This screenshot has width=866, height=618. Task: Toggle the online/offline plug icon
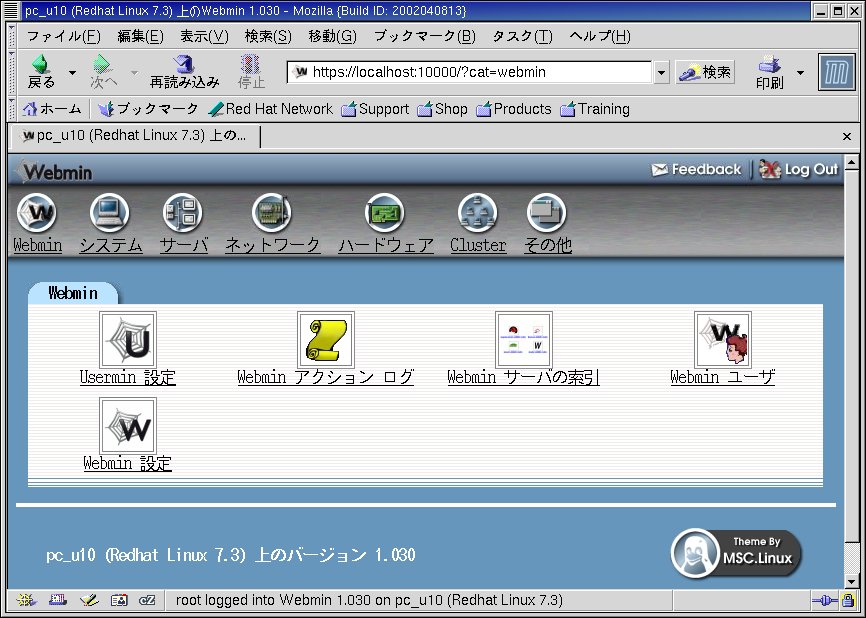[825, 600]
